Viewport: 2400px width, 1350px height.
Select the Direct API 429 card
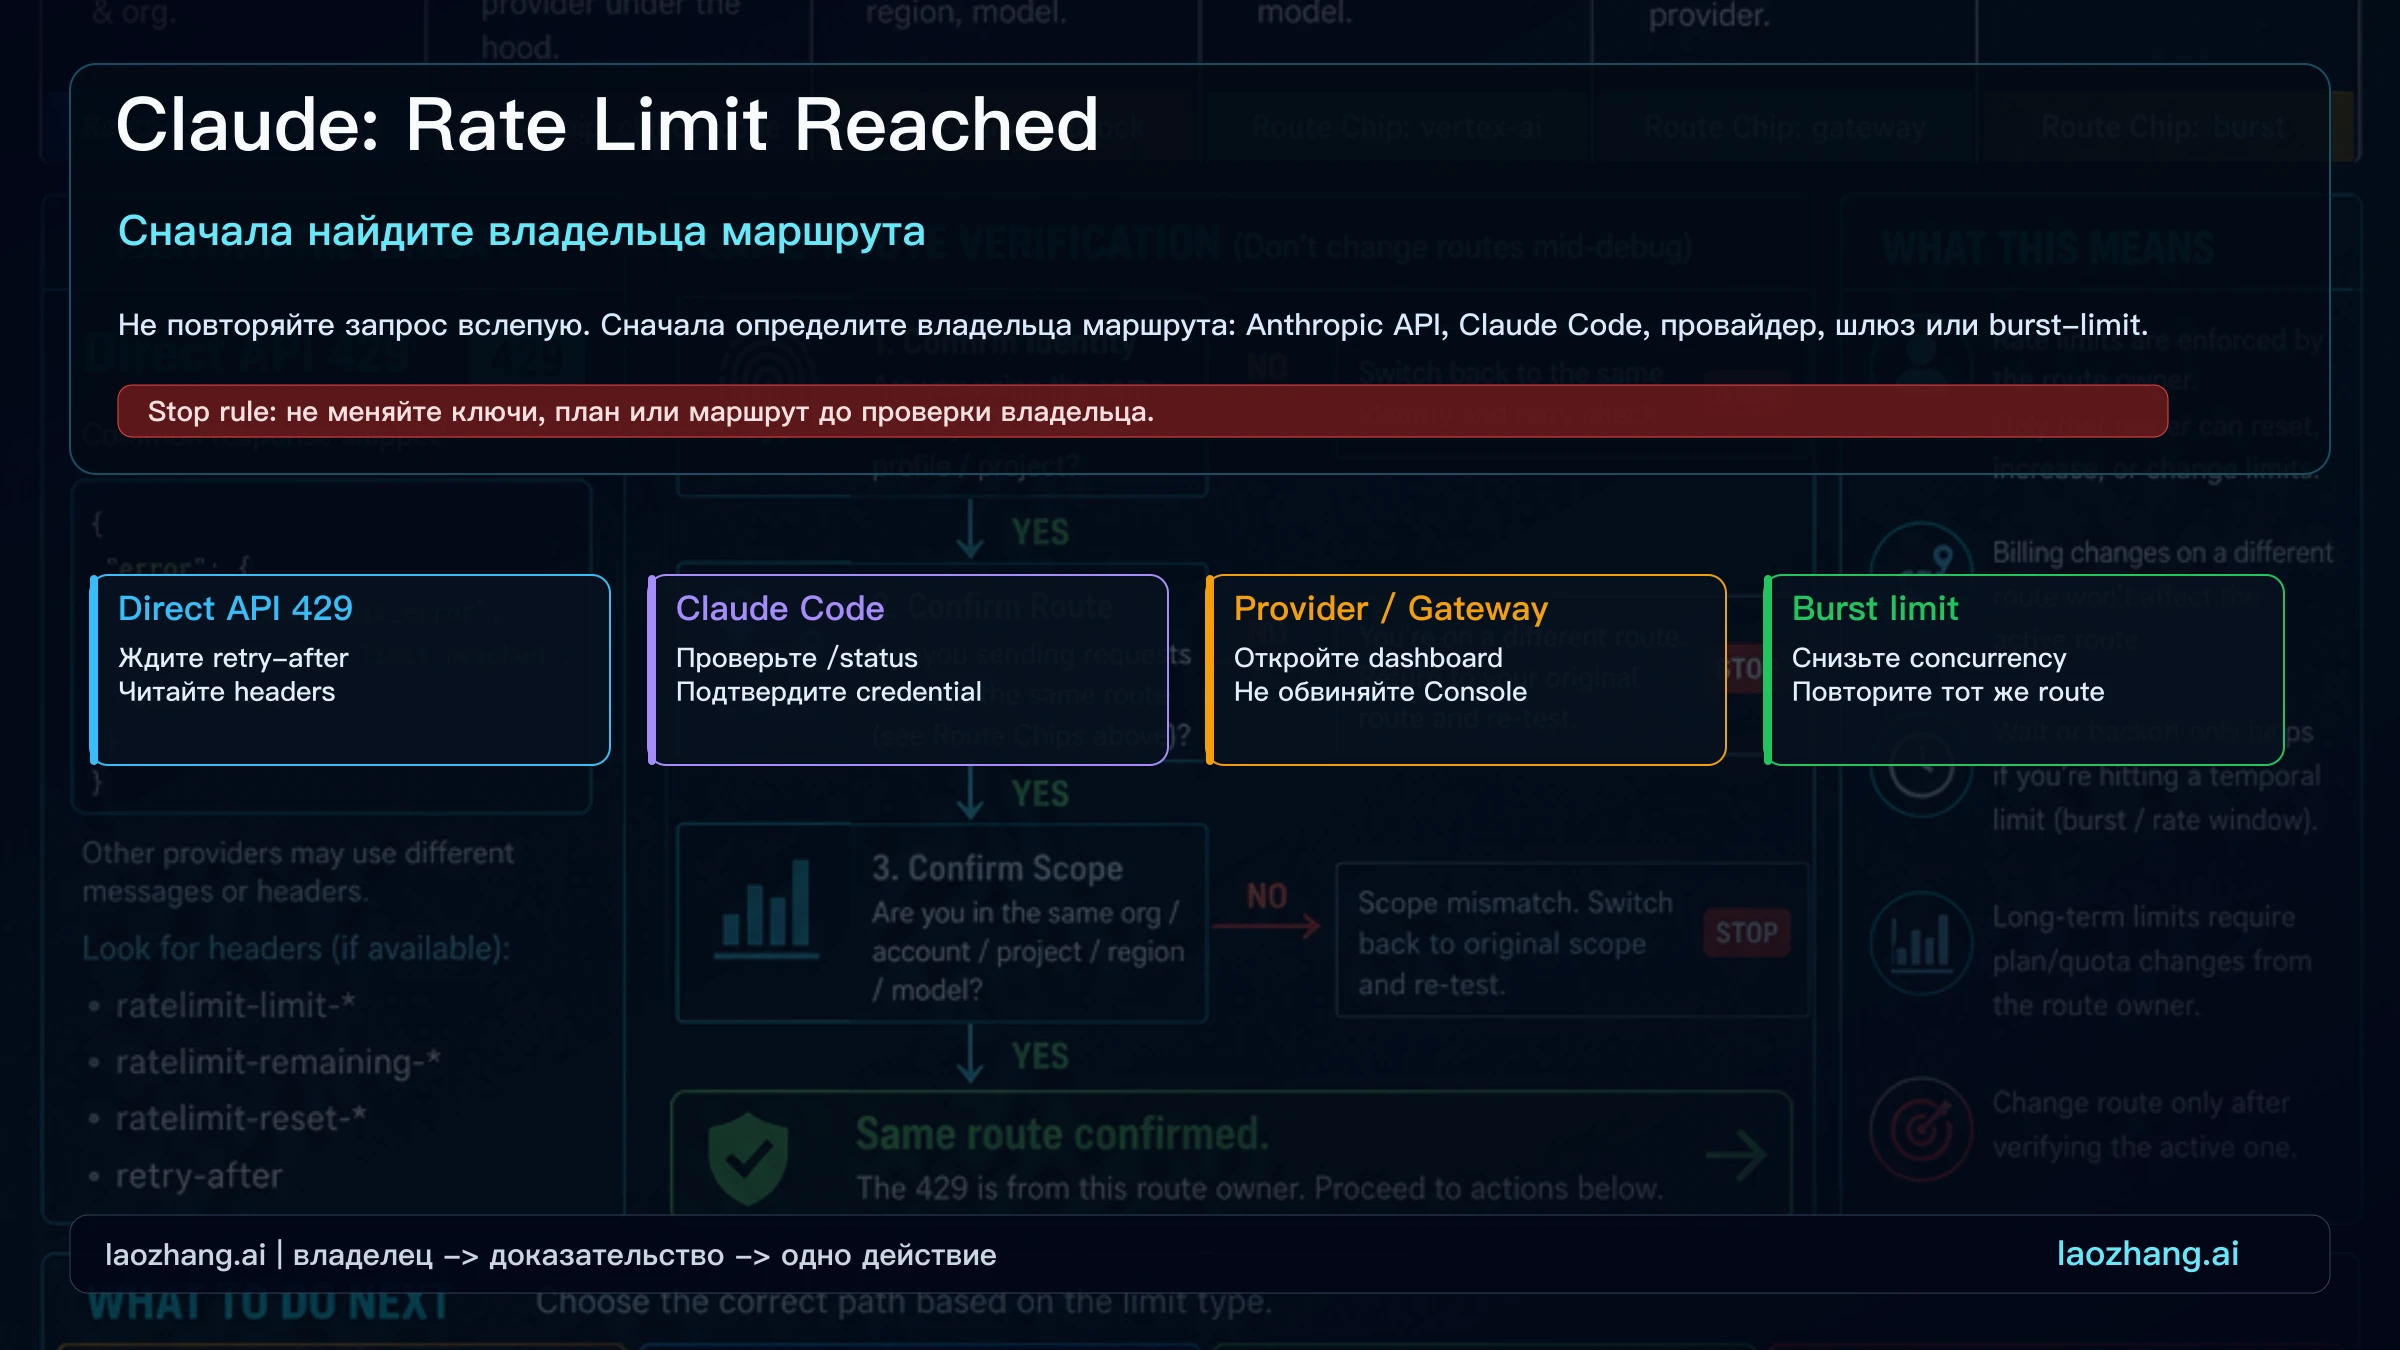point(350,670)
